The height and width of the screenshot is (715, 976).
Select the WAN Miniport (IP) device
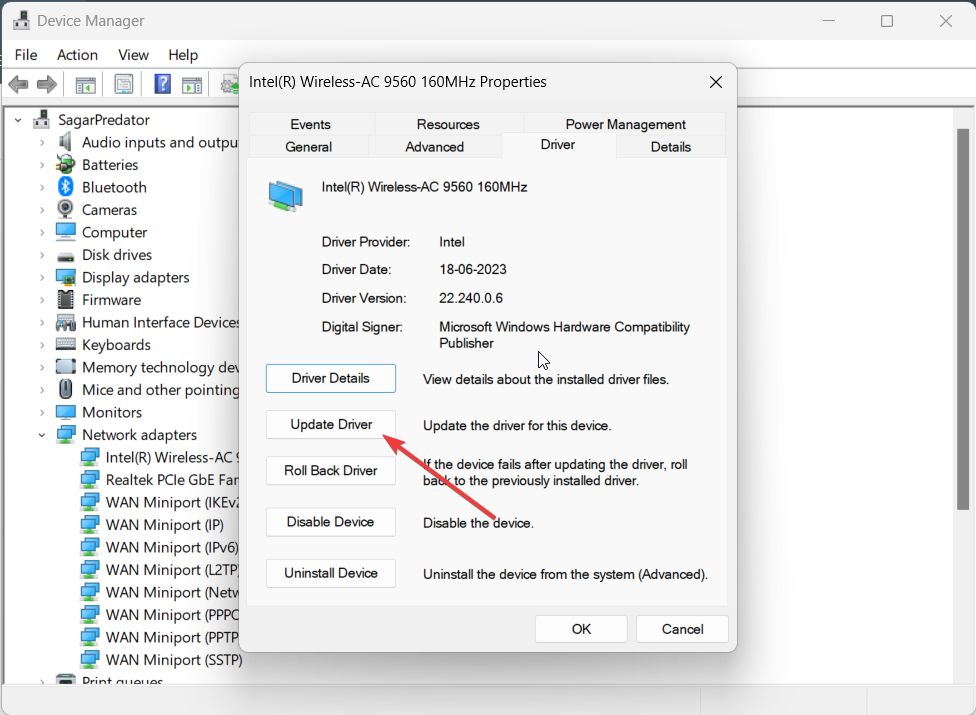point(164,525)
